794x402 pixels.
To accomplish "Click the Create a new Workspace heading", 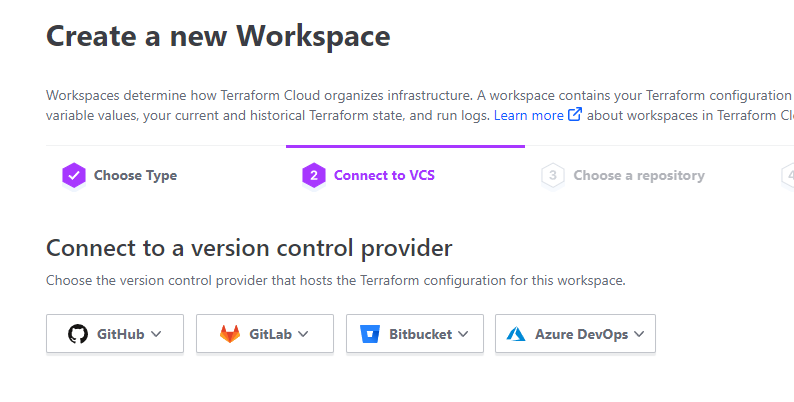I will [218, 37].
